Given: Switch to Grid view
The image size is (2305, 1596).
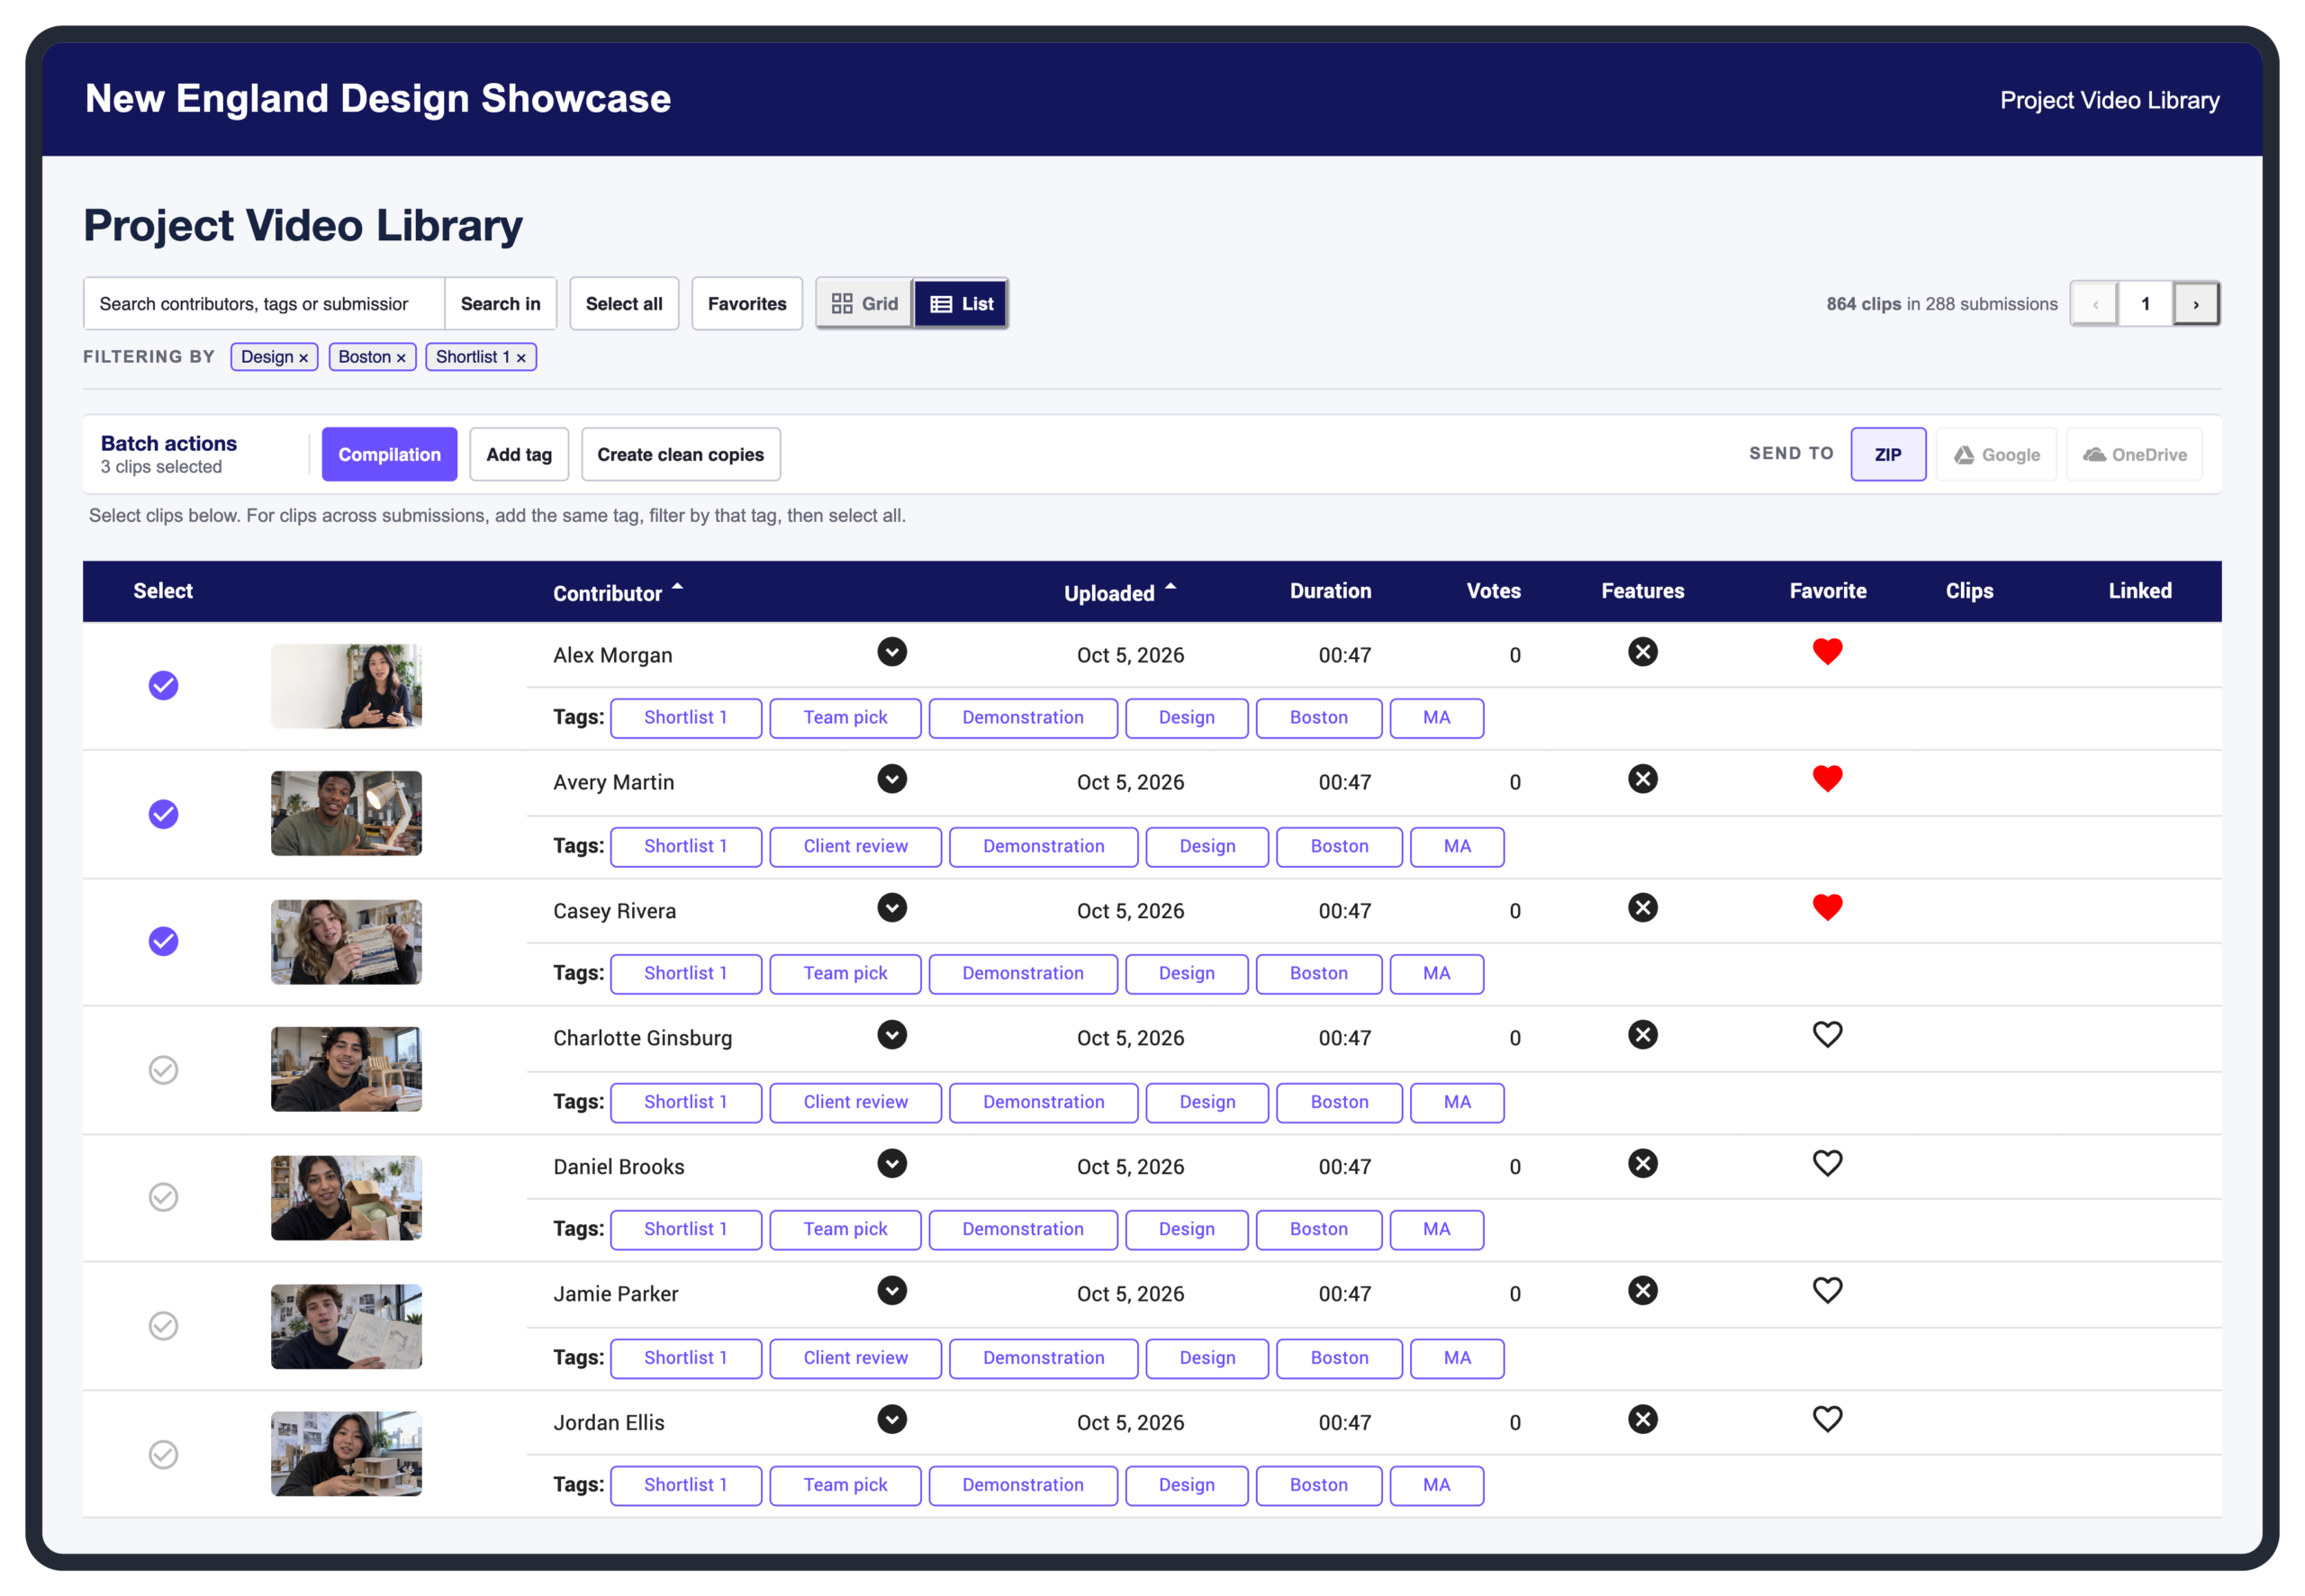Looking at the screenshot, I should coord(865,304).
